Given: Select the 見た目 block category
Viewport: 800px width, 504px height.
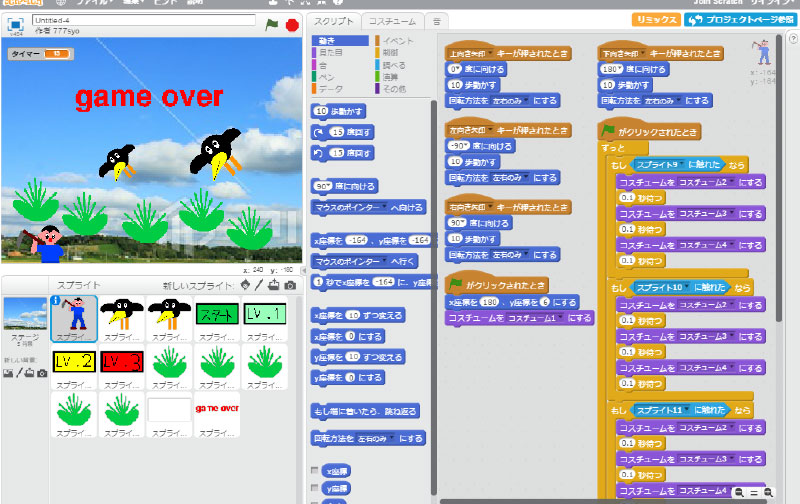Looking at the screenshot, I should (331, 53).
